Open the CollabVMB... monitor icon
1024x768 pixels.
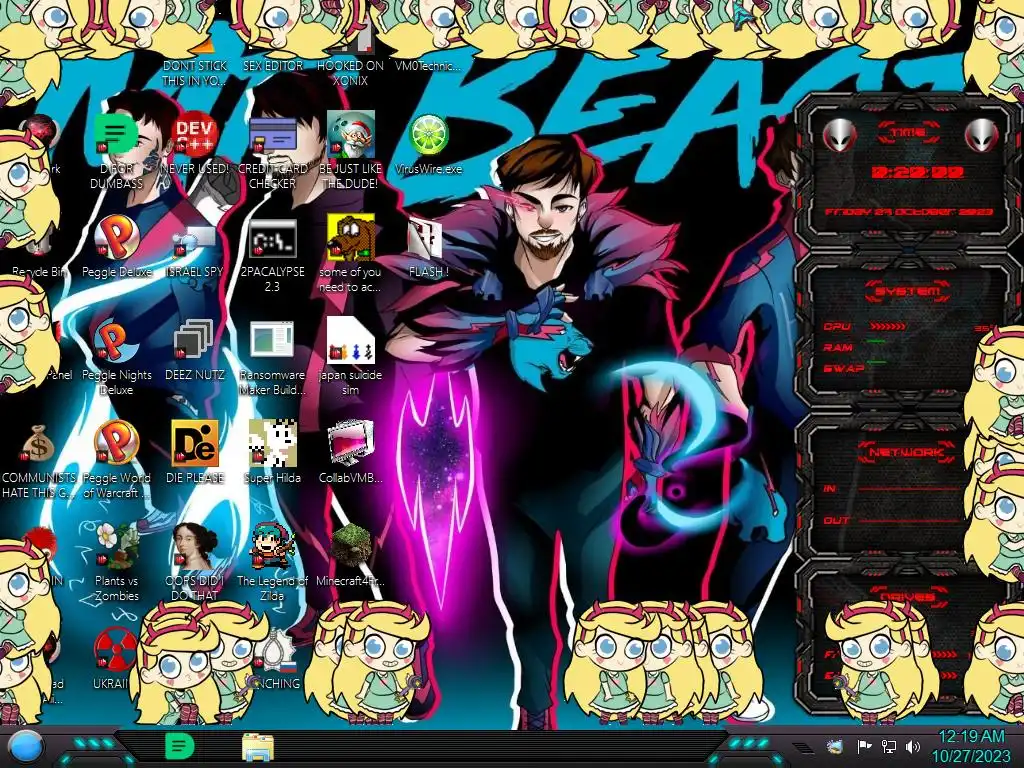click(350, 444)
